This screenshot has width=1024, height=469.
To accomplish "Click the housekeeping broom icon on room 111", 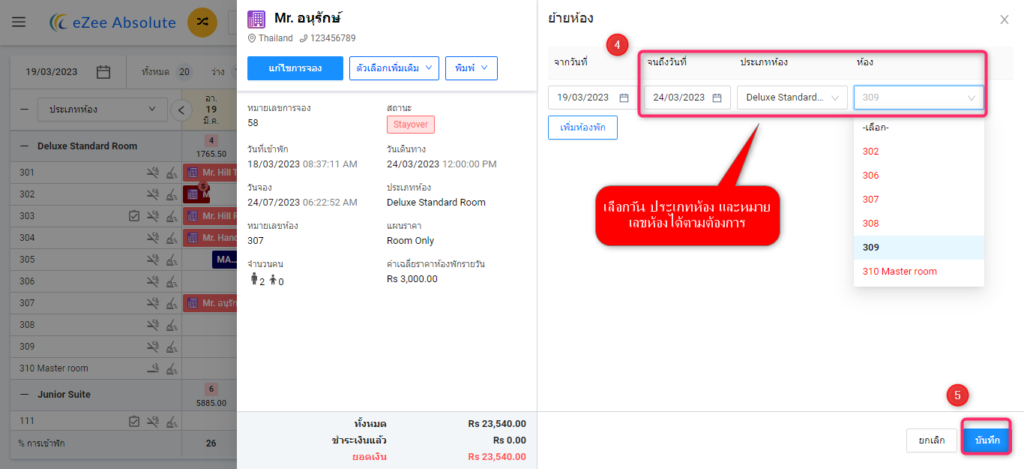I will (x=171, y=421).
